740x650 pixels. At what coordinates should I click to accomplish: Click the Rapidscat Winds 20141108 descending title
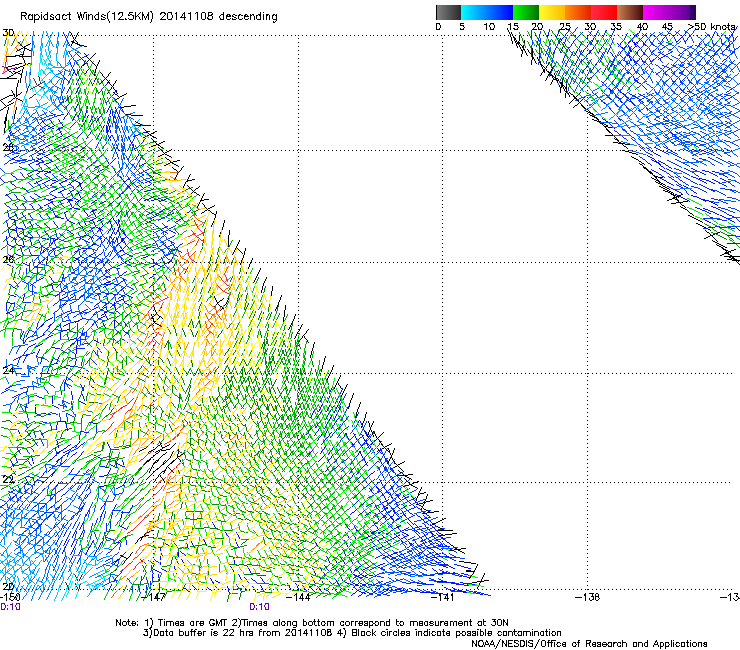[x=149, y=17]
